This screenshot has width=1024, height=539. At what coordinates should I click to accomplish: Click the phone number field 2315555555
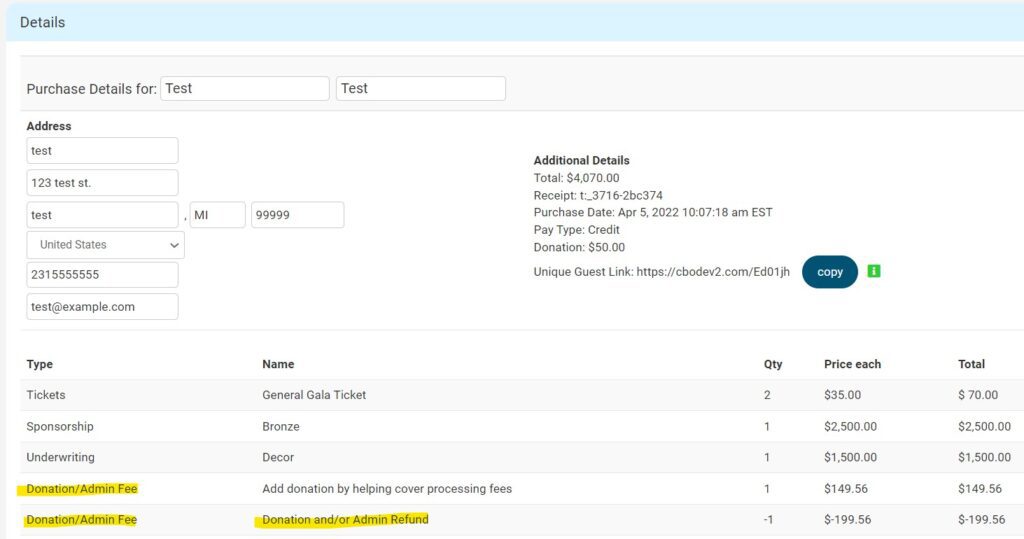click(x=102, y=275)
